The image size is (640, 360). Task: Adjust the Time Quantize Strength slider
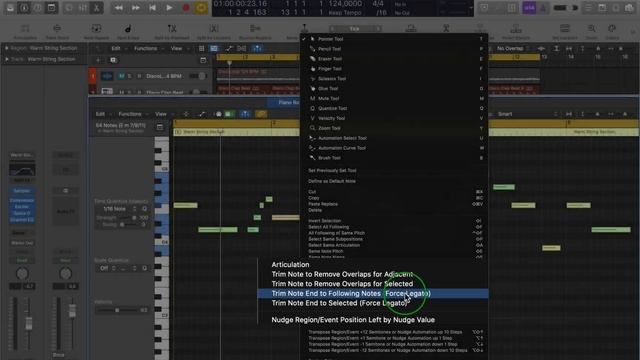(128, 218)
